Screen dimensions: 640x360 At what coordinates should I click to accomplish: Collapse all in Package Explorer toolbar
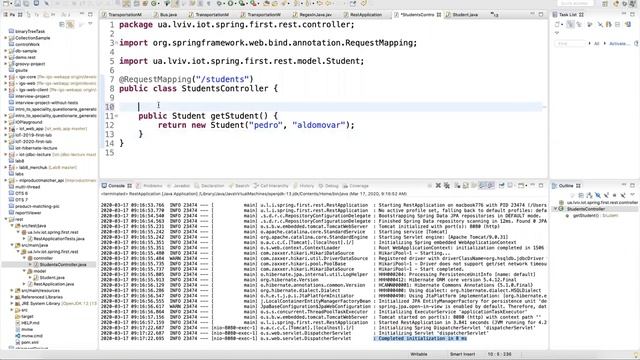(61, 24)
